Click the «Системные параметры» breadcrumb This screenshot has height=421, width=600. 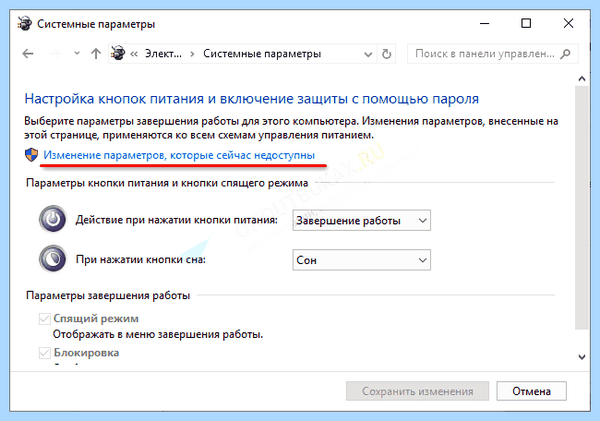pos(262,54)
